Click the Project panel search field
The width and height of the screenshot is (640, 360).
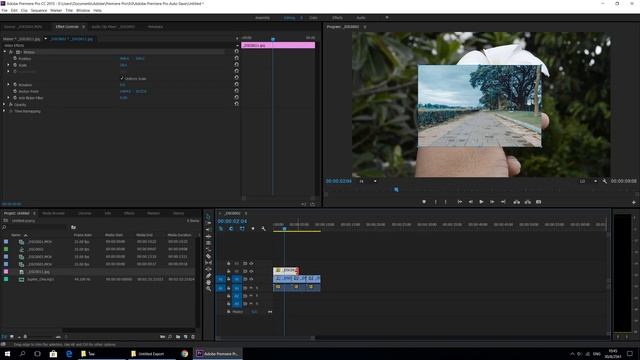(35, 227)
